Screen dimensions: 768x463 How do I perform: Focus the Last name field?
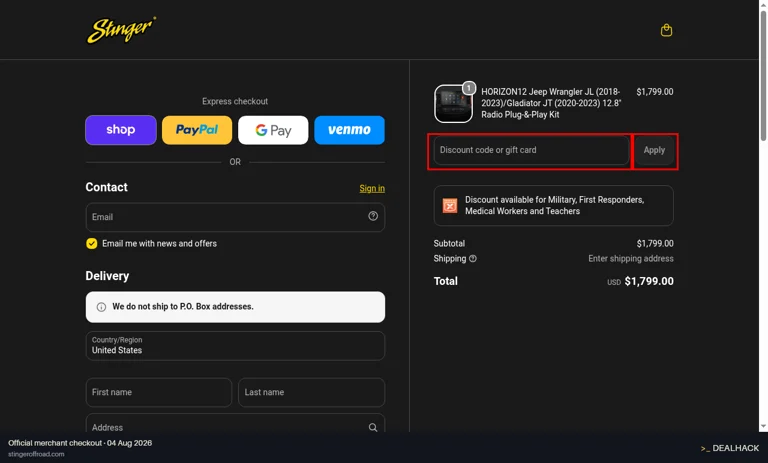pos(312,392)
